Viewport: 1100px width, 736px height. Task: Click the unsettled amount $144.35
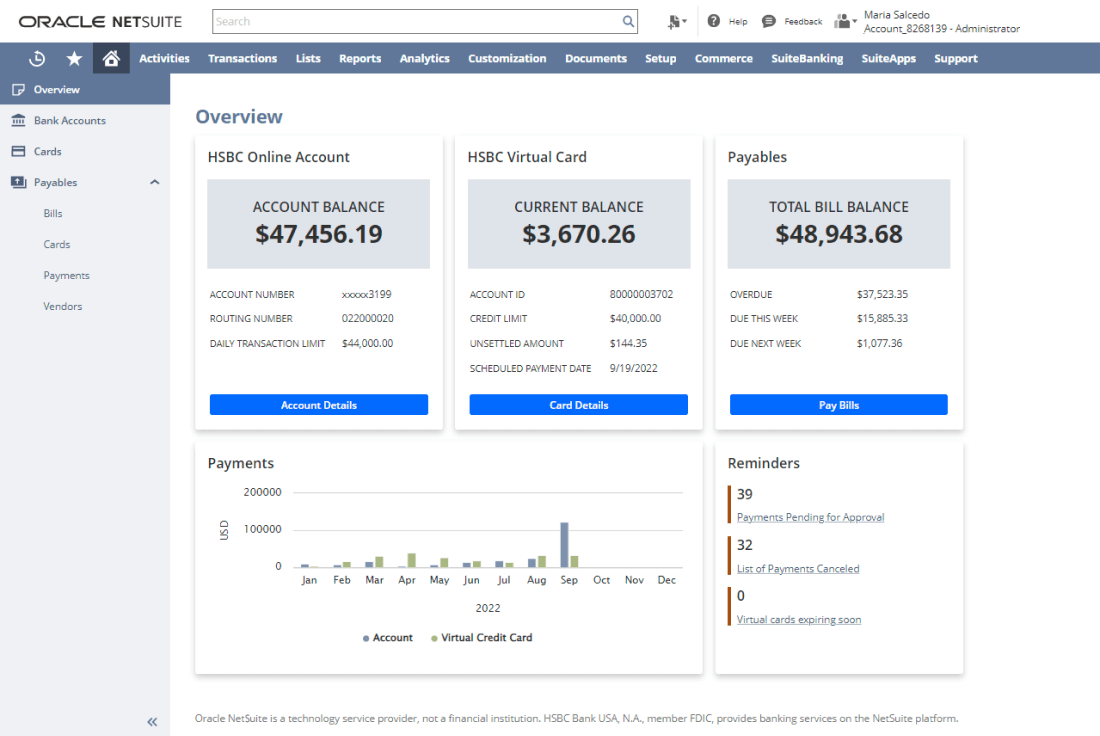point(628,344)
